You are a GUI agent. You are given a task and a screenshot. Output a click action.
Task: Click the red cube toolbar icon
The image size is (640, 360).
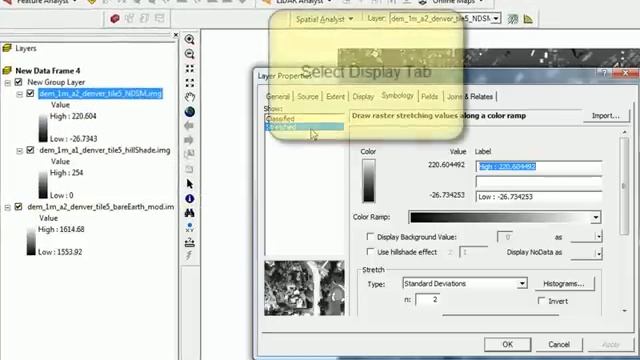pos(115,18)
